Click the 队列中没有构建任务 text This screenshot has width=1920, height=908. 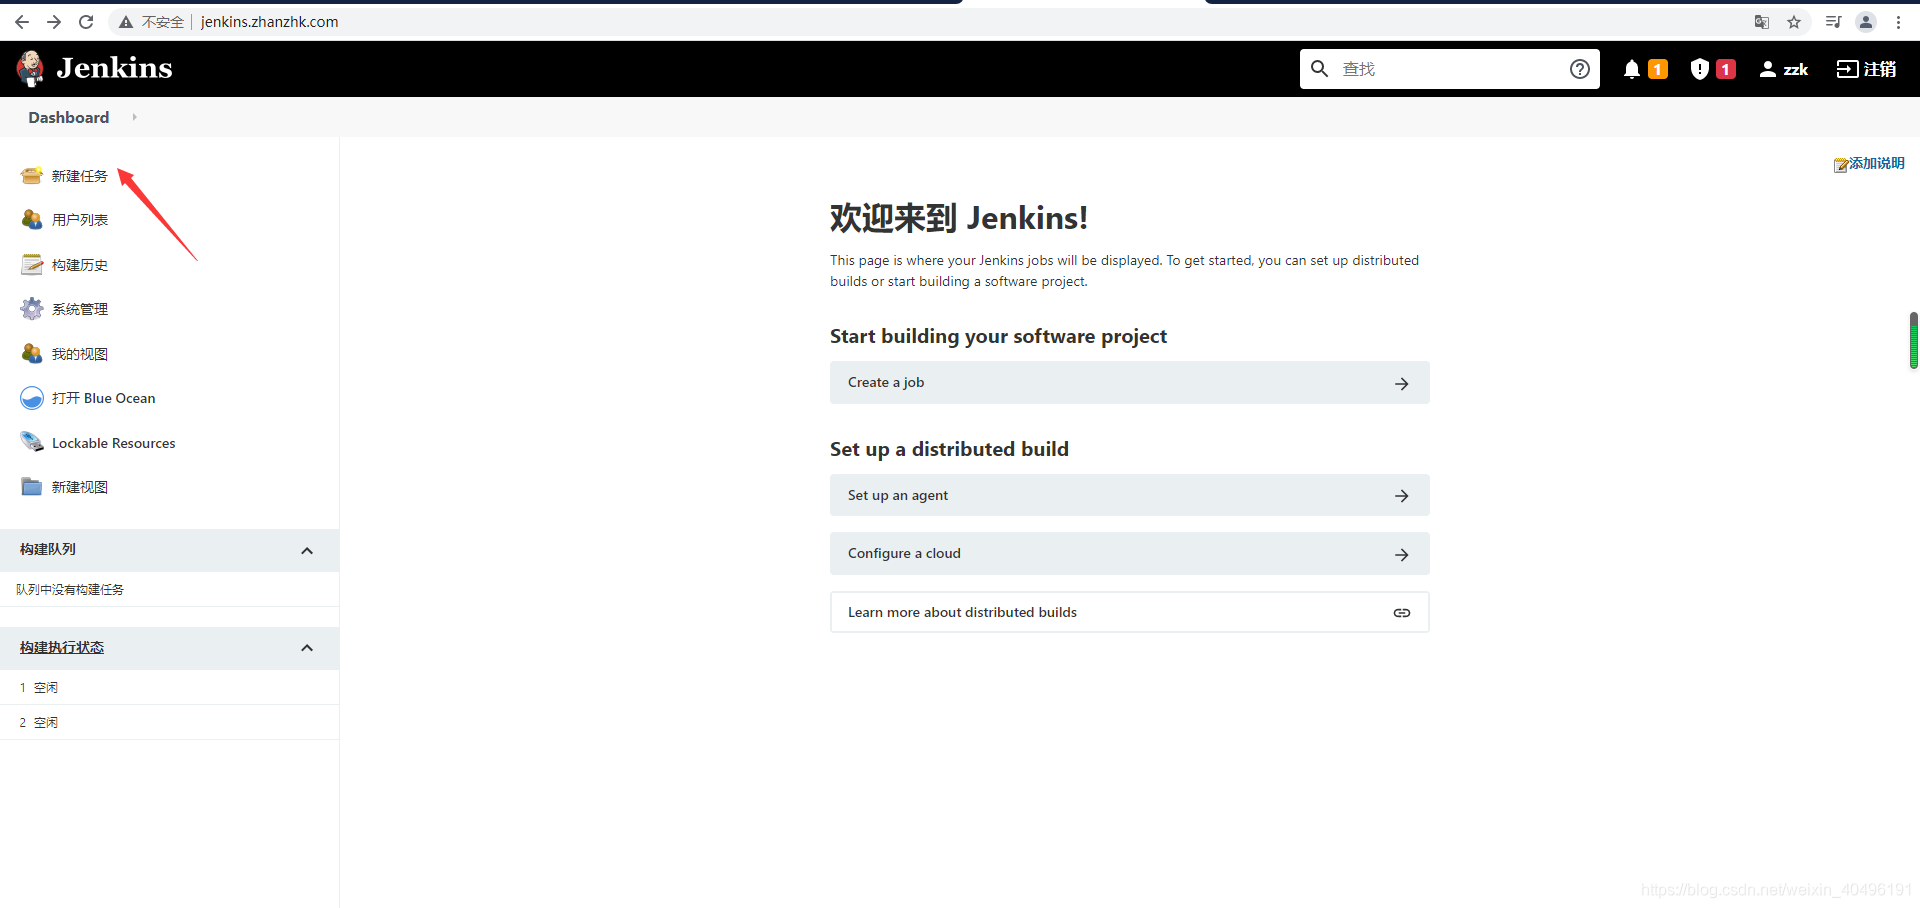(x=70, y=589)
